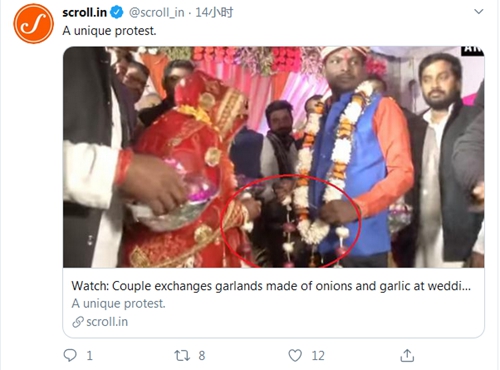This screenshot has width=500, height=370.
Task: Click the retweet count number 8
Action: [x=202, y=356]
